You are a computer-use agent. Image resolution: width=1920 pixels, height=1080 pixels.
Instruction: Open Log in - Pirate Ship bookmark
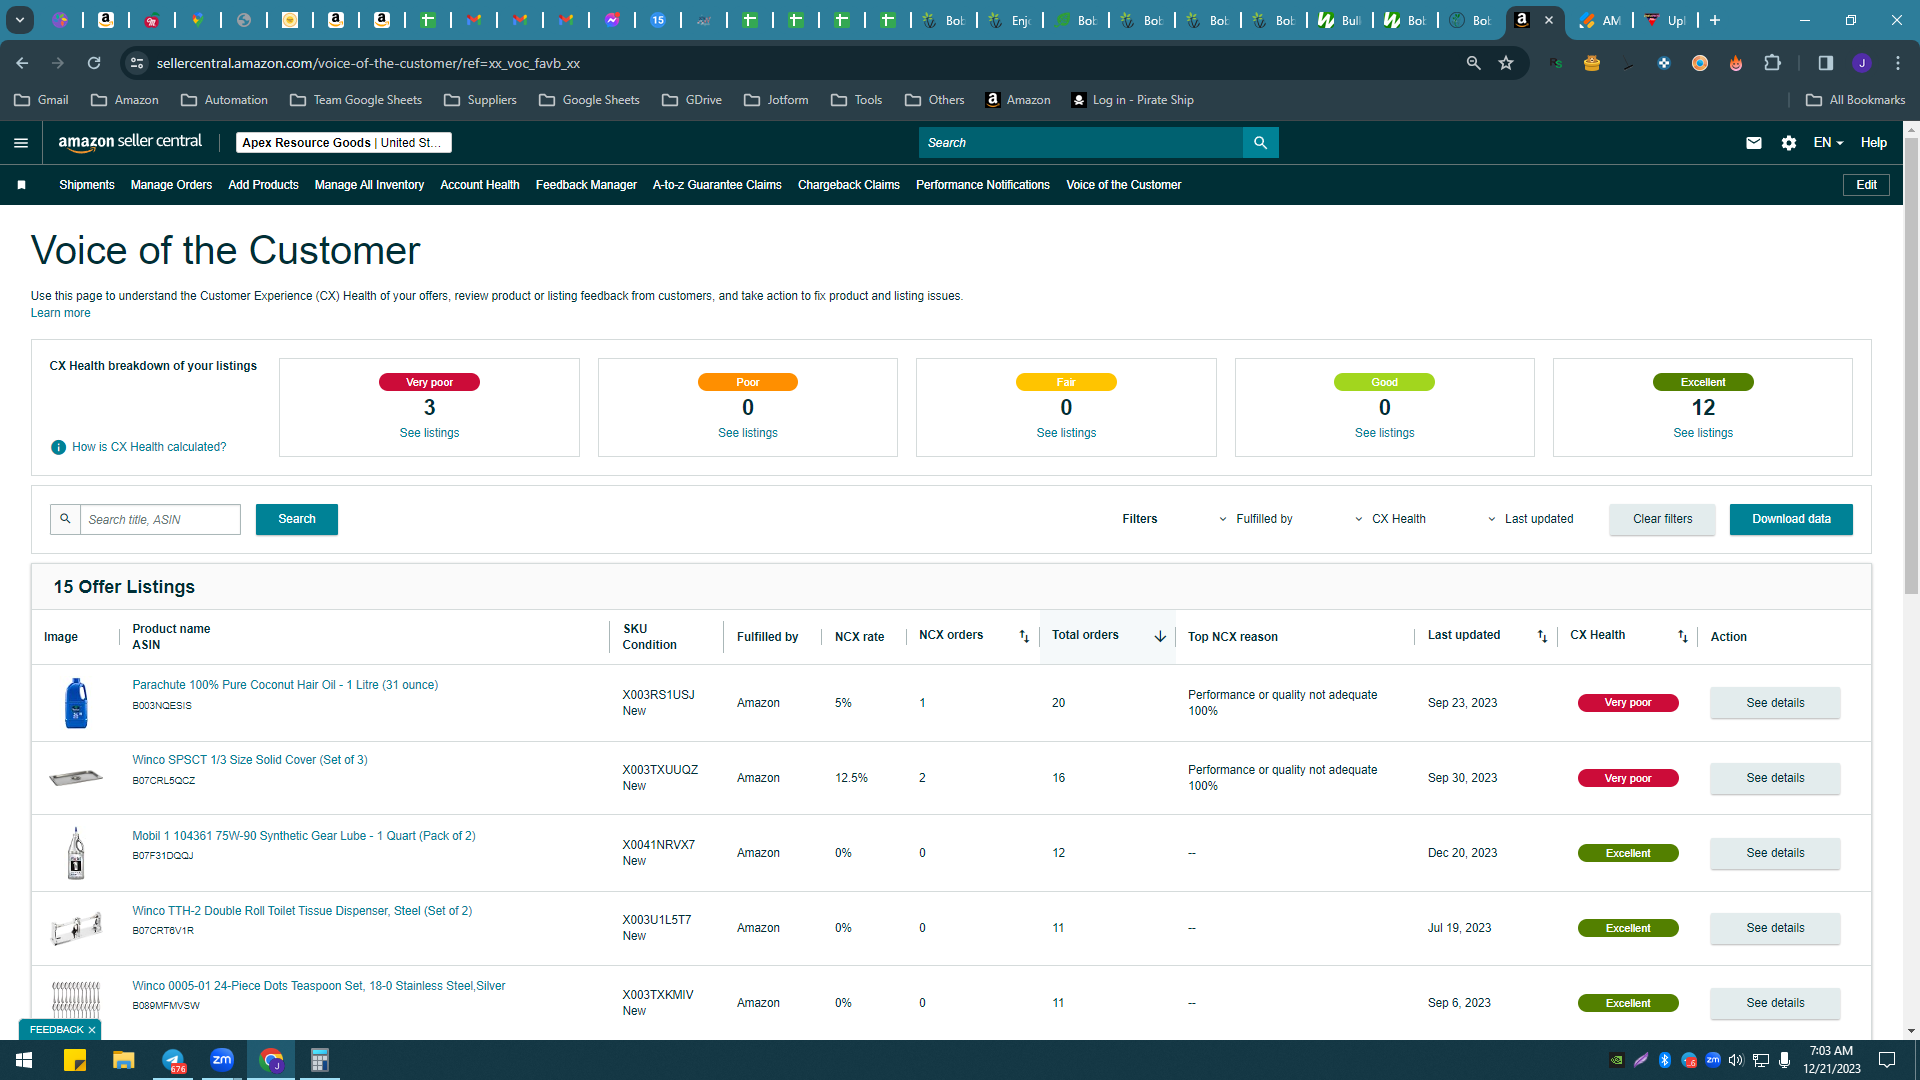click(x=1132, y=100)
